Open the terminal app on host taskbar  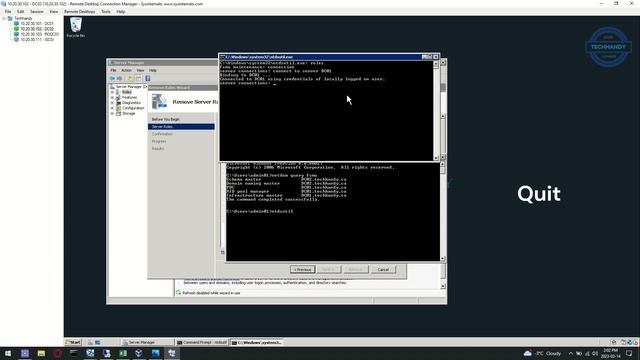[x=73, y=353]
